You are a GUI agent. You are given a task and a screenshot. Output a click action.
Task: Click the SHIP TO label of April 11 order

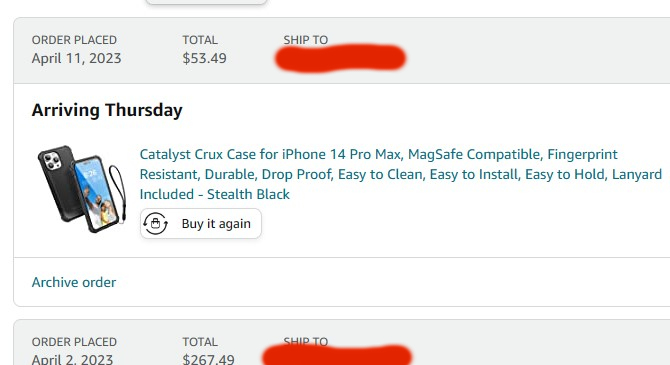click(306, 40)
